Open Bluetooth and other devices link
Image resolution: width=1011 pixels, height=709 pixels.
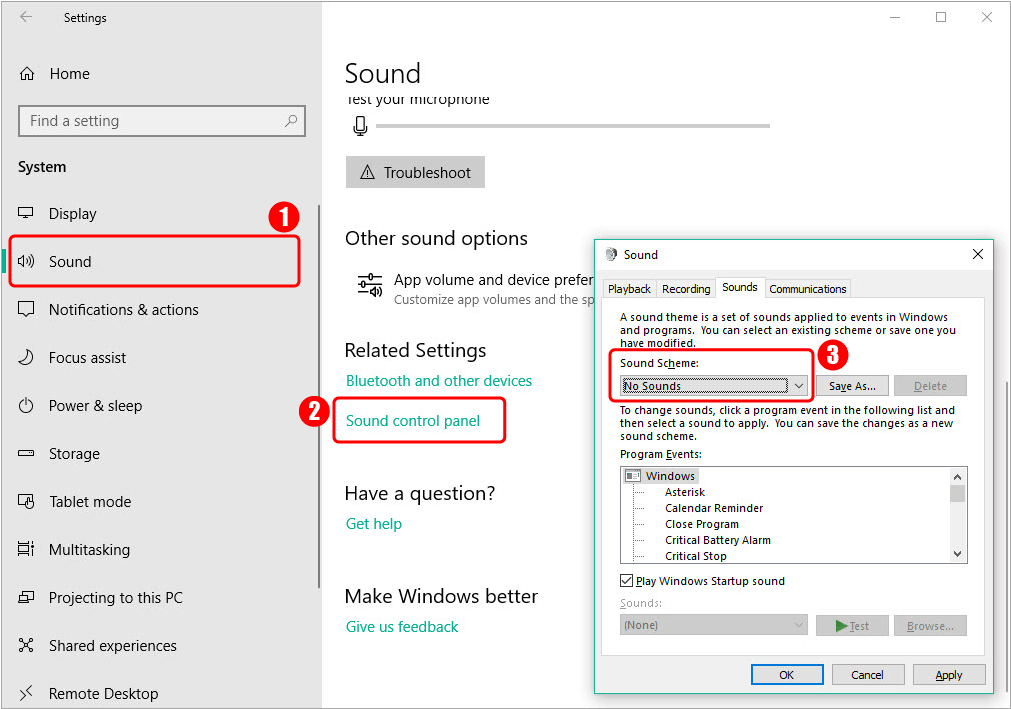click(x=439, y=381)
